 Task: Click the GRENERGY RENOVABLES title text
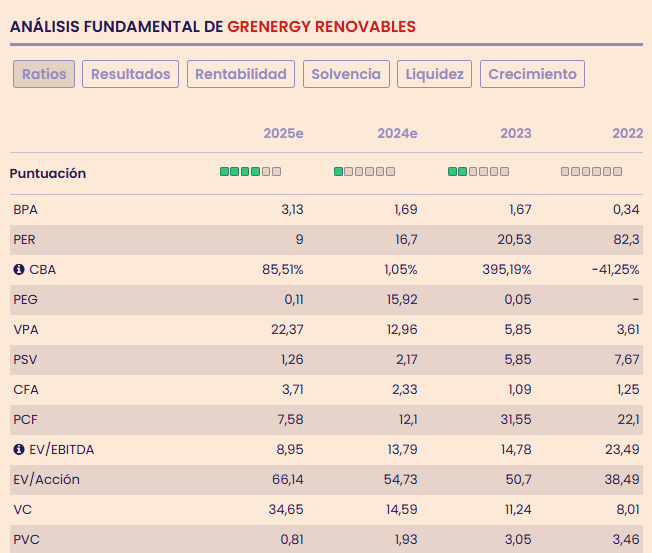point(321,27)
